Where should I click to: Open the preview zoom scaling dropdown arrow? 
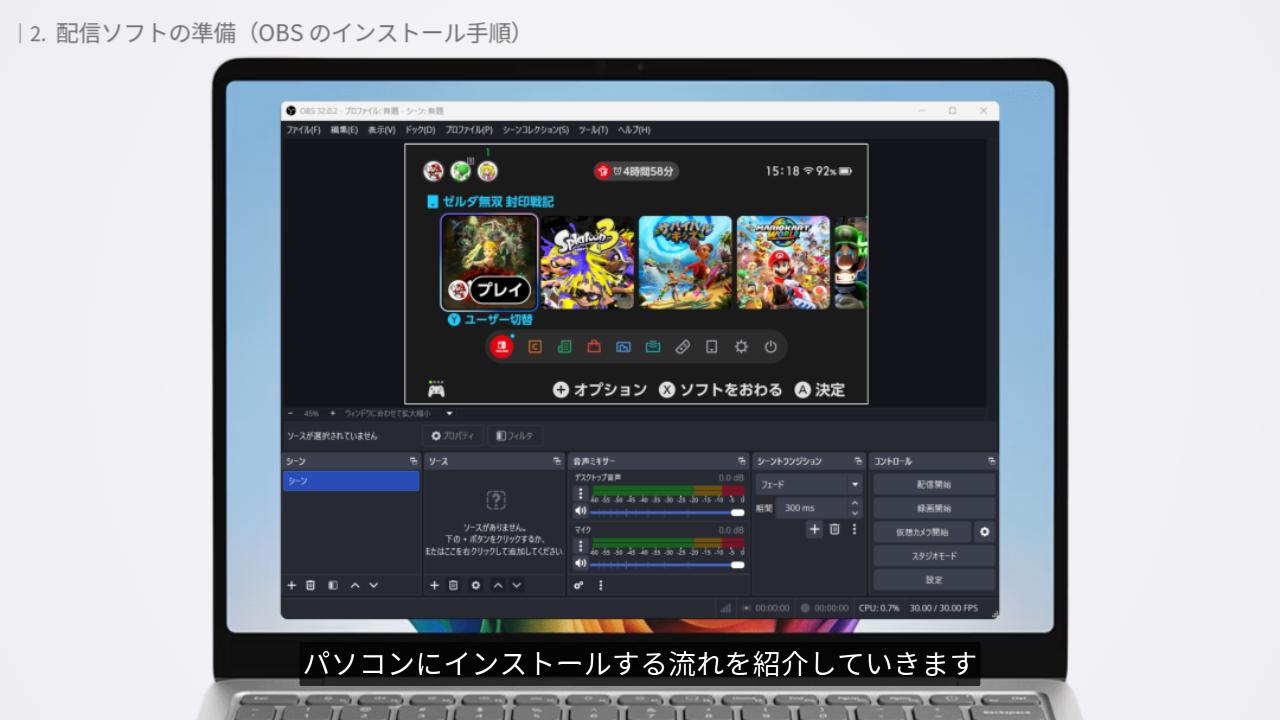tap(449, 413)
